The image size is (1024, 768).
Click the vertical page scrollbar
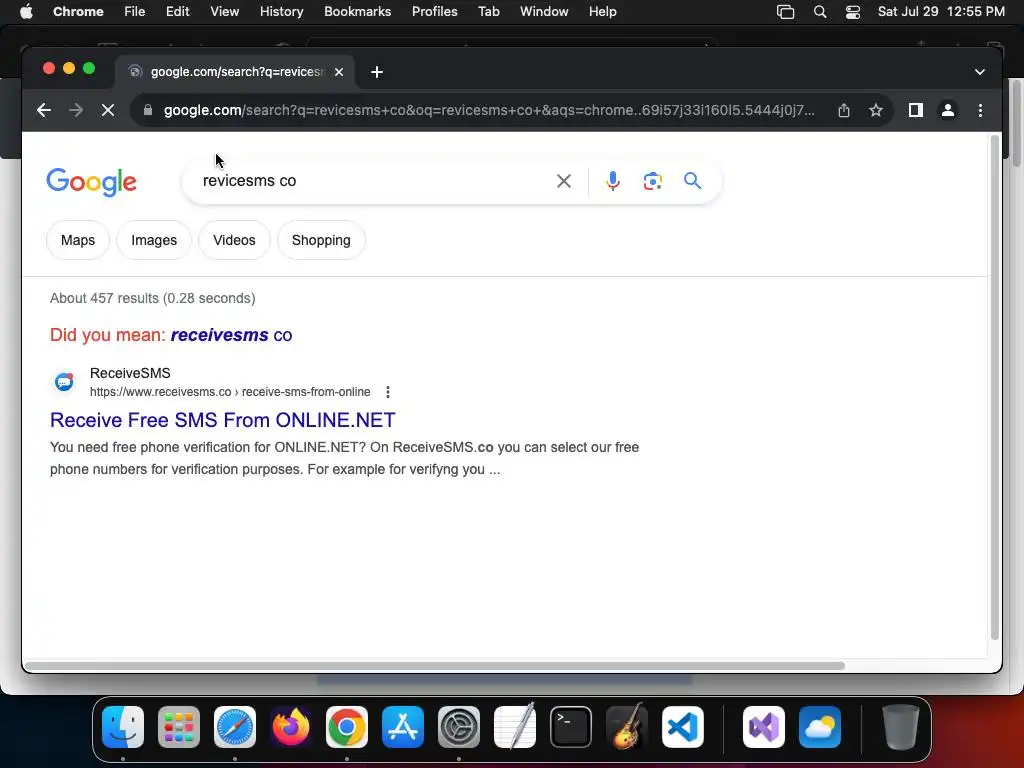[995, 387]
